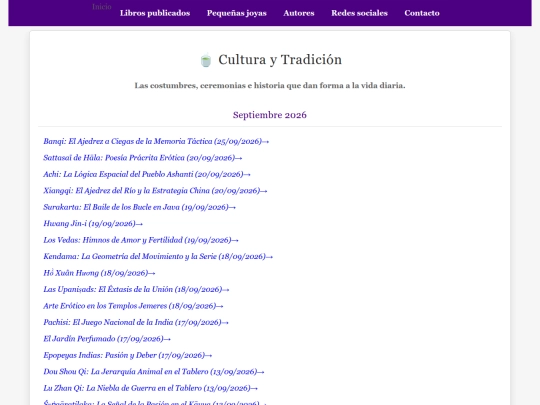Select Redes sociales in the navigation

(x=359, y=13)
